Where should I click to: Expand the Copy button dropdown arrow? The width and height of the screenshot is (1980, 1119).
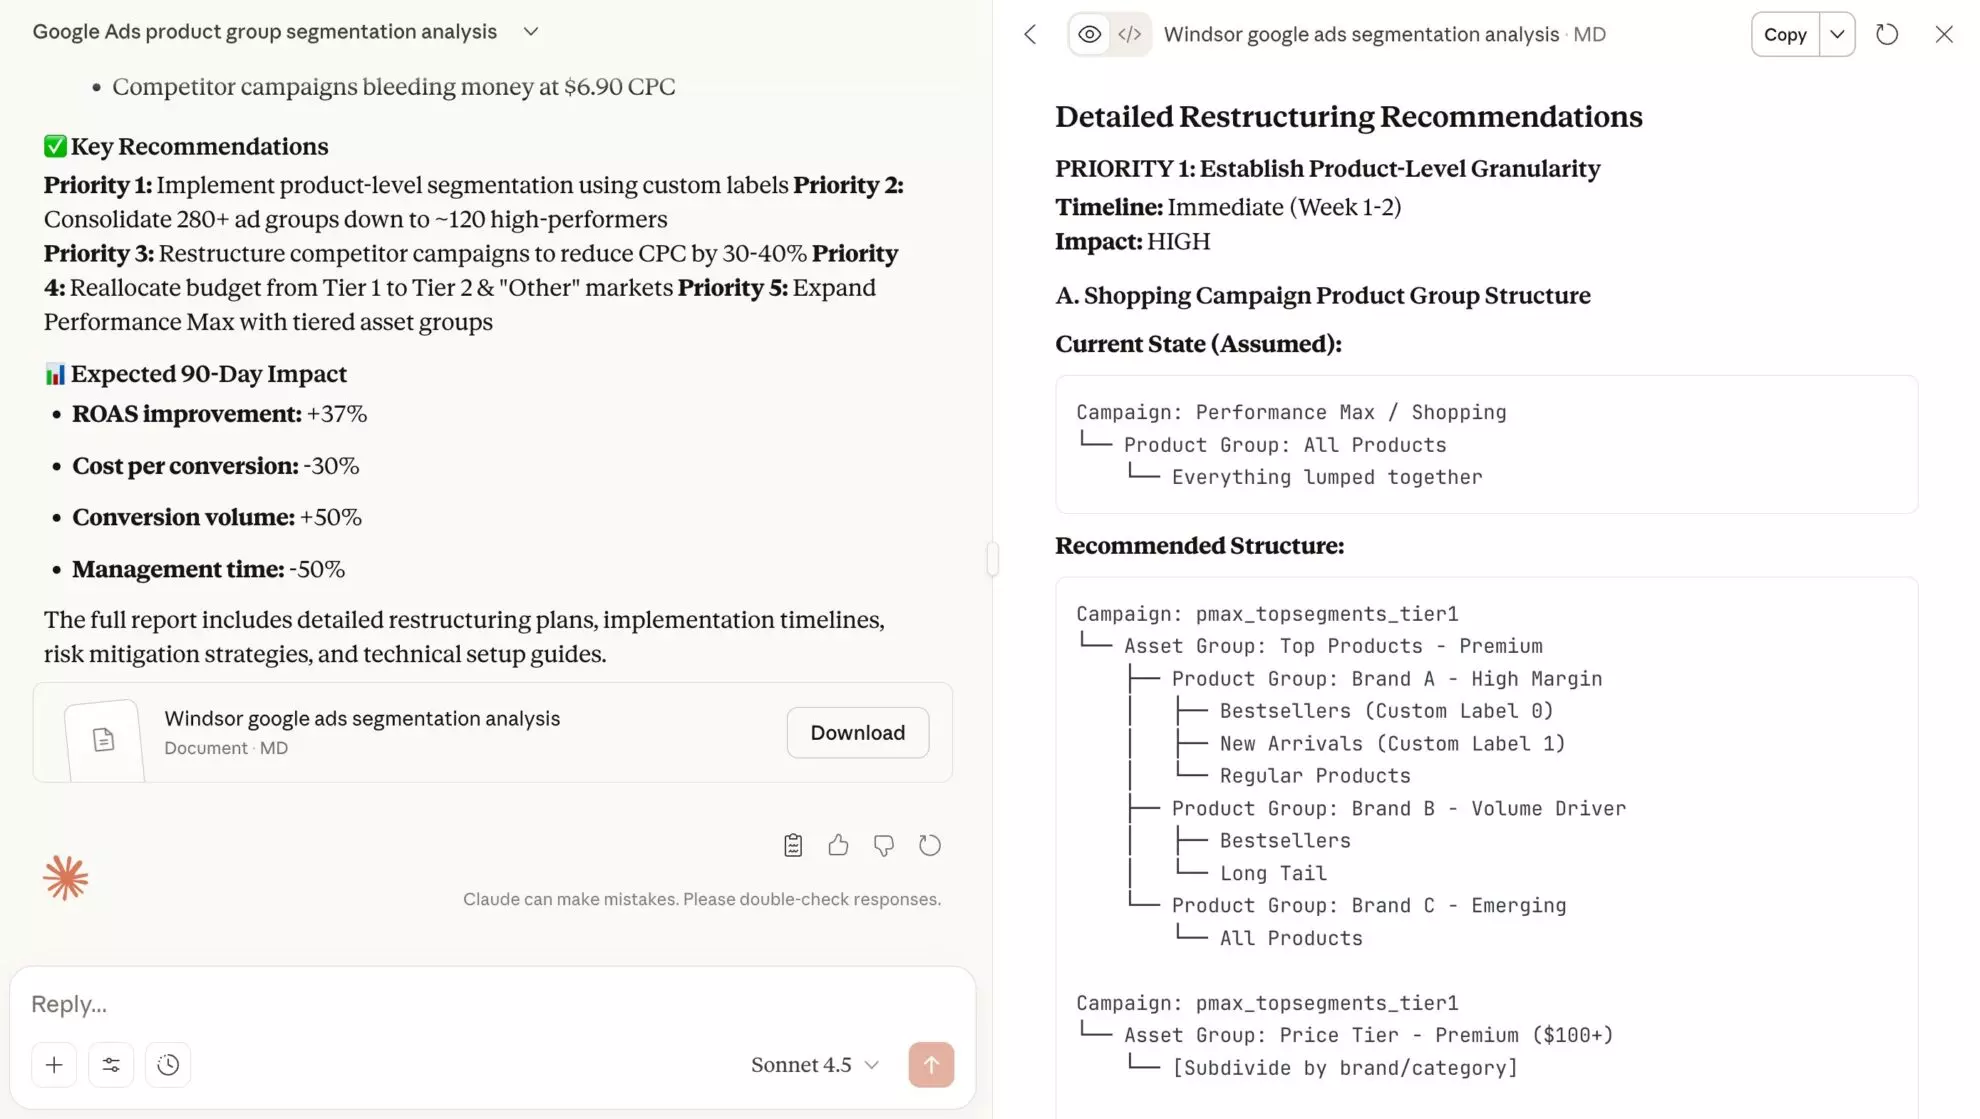tap(1836, 34)
